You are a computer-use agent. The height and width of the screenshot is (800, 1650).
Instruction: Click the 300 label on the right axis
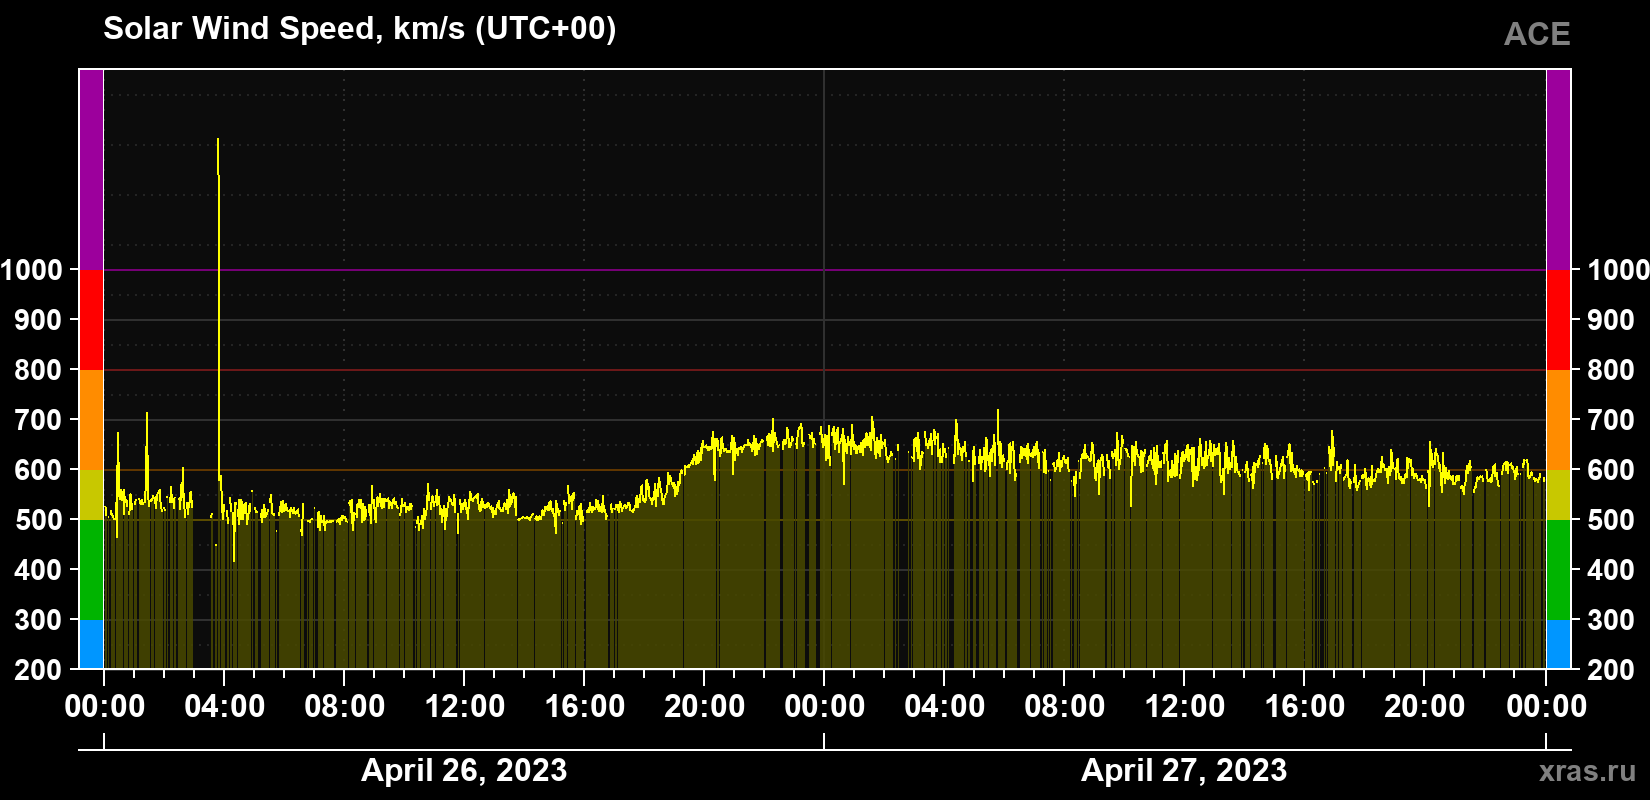pyautogui.click(x=1611, y=620)
